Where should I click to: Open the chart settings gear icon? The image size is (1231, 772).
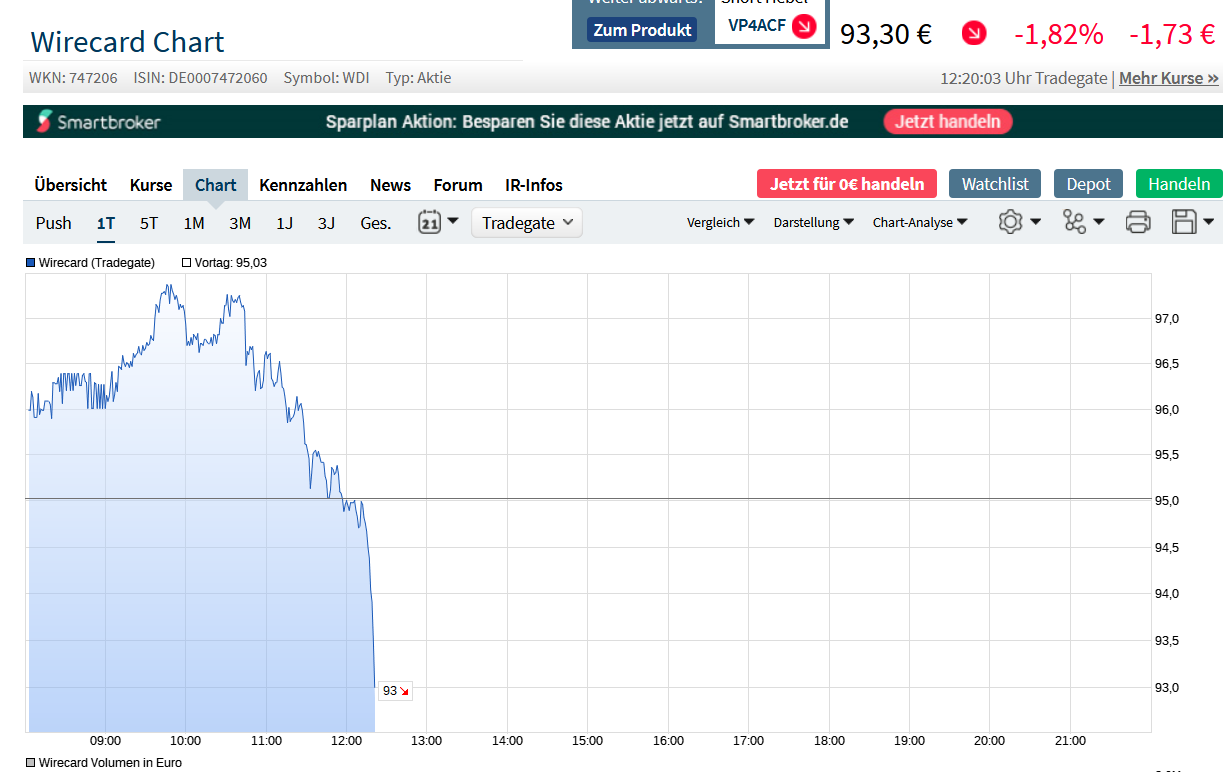click(x=1012, y=222)
